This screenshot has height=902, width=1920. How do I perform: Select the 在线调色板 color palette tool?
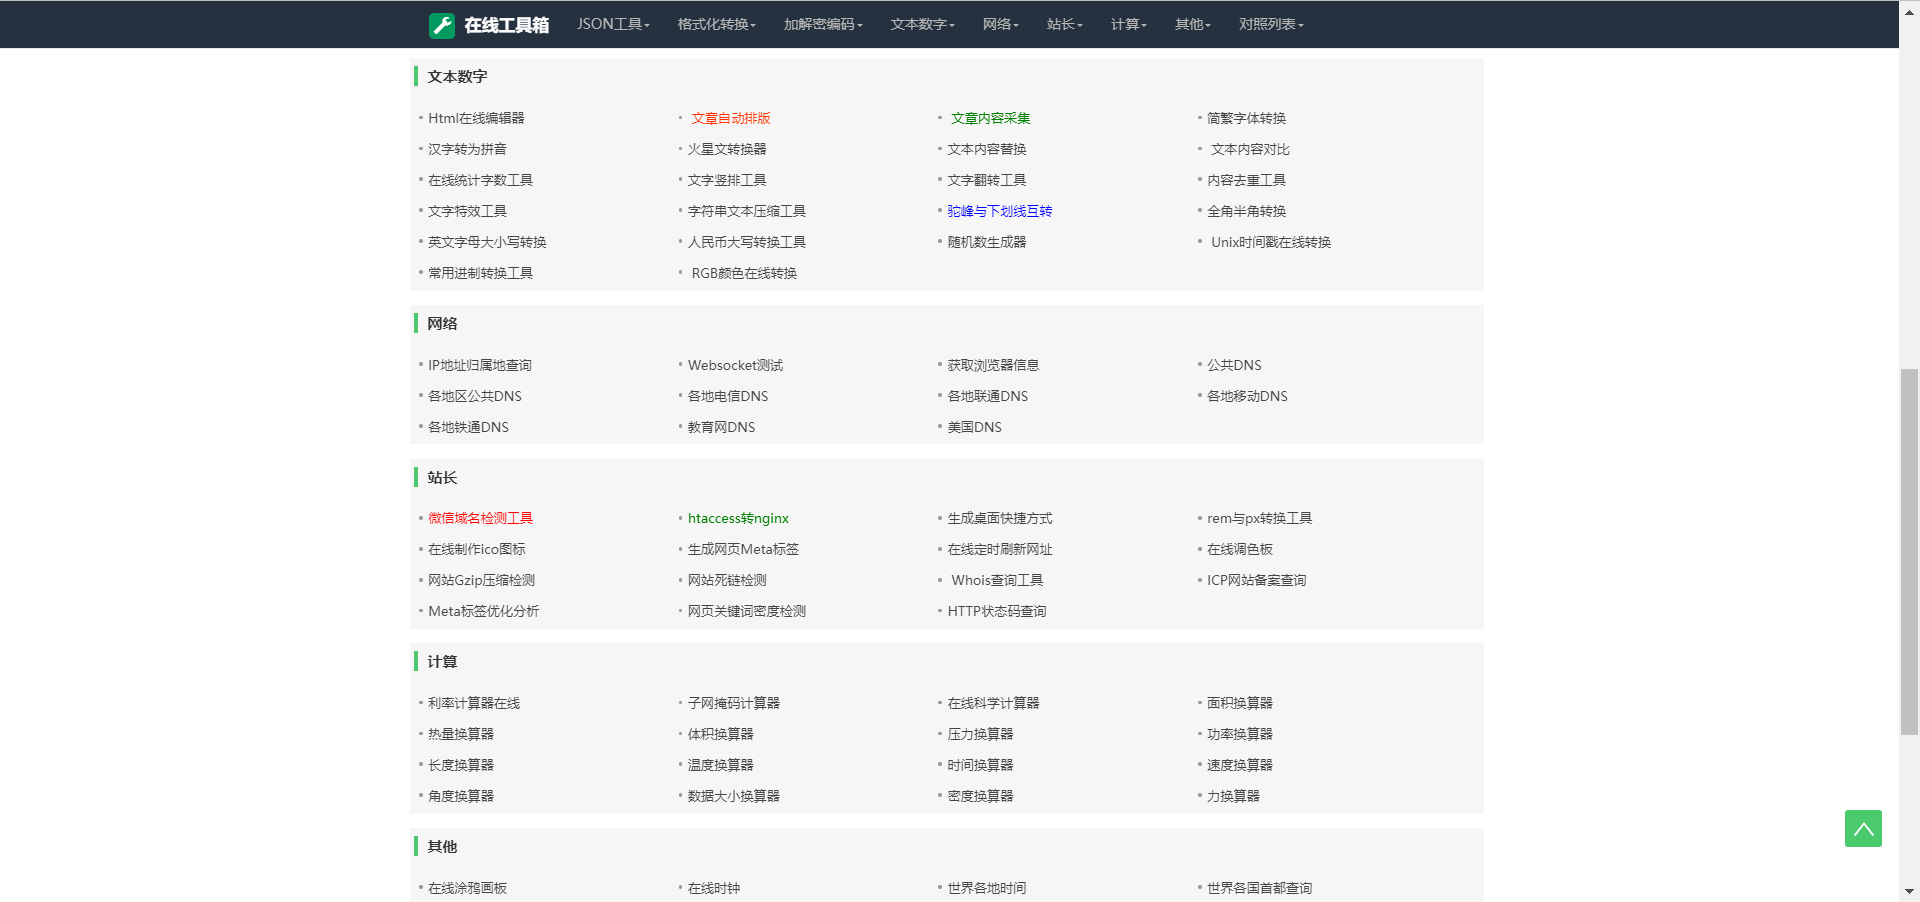coord(1239,549)
